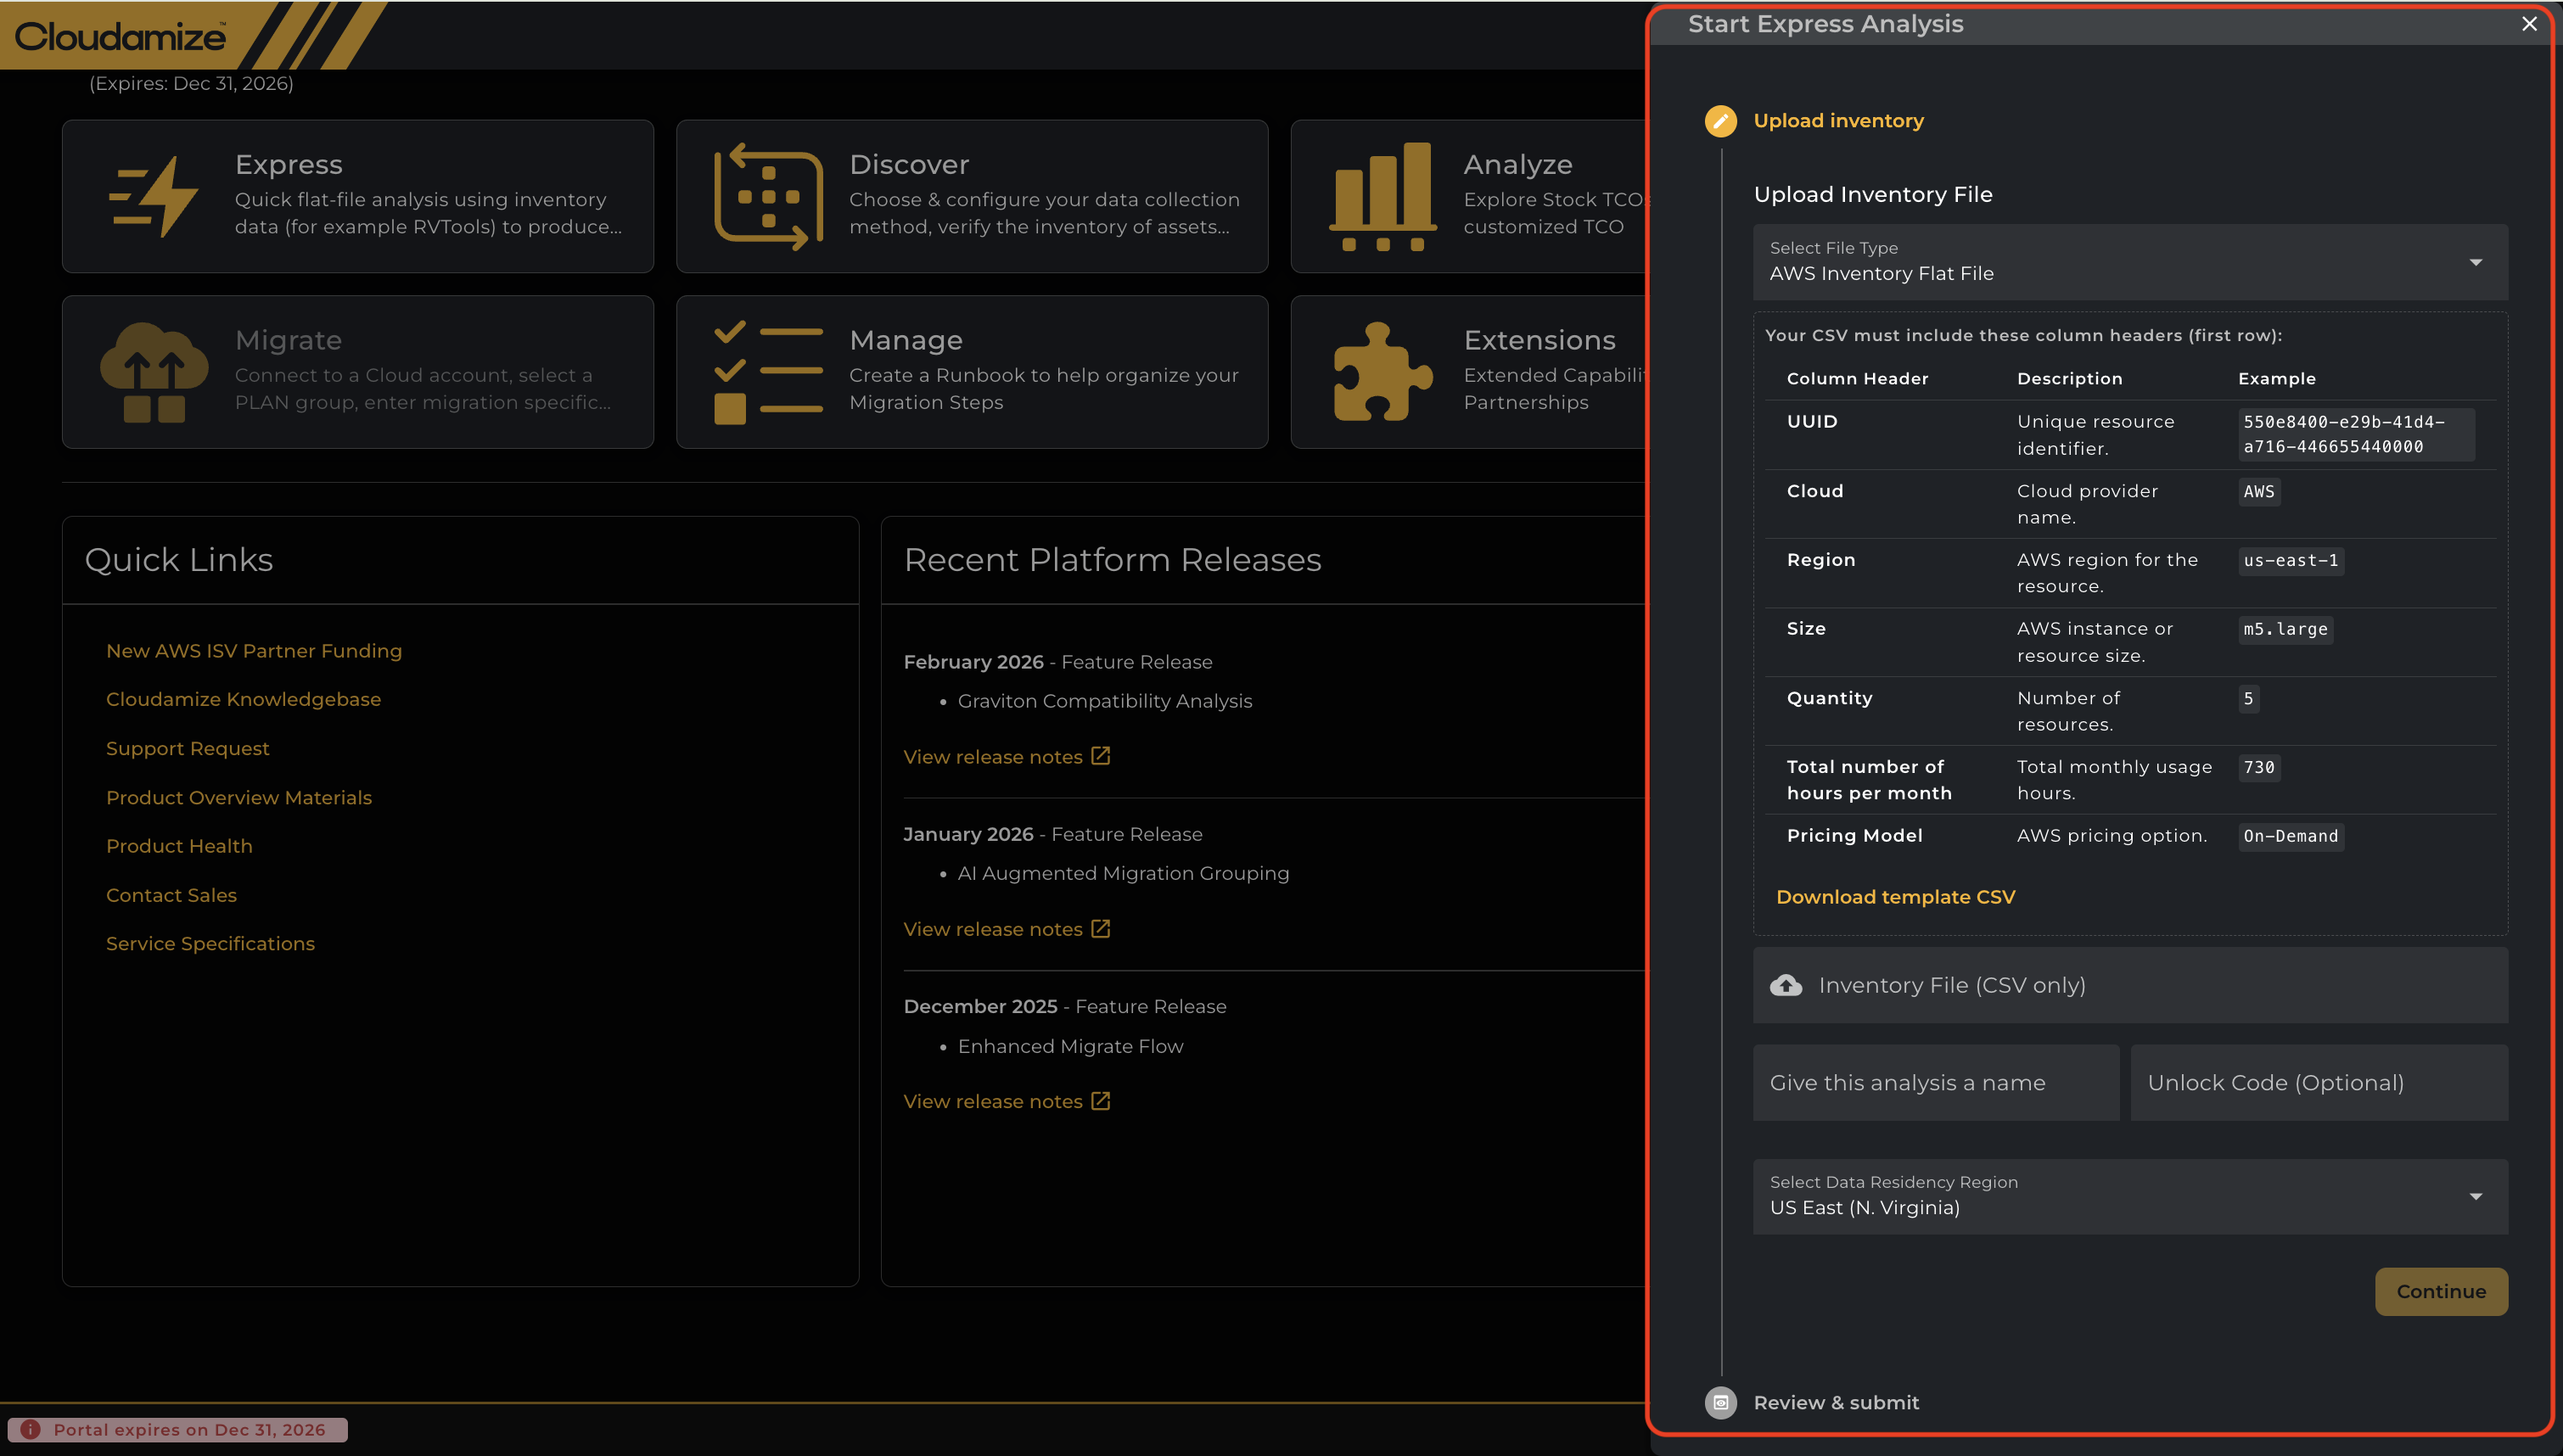The width and height of the screenshot is (2563, 1456).
Task: Click the Extensions puzzle piece icon
Action: [x=1383, y=372]
